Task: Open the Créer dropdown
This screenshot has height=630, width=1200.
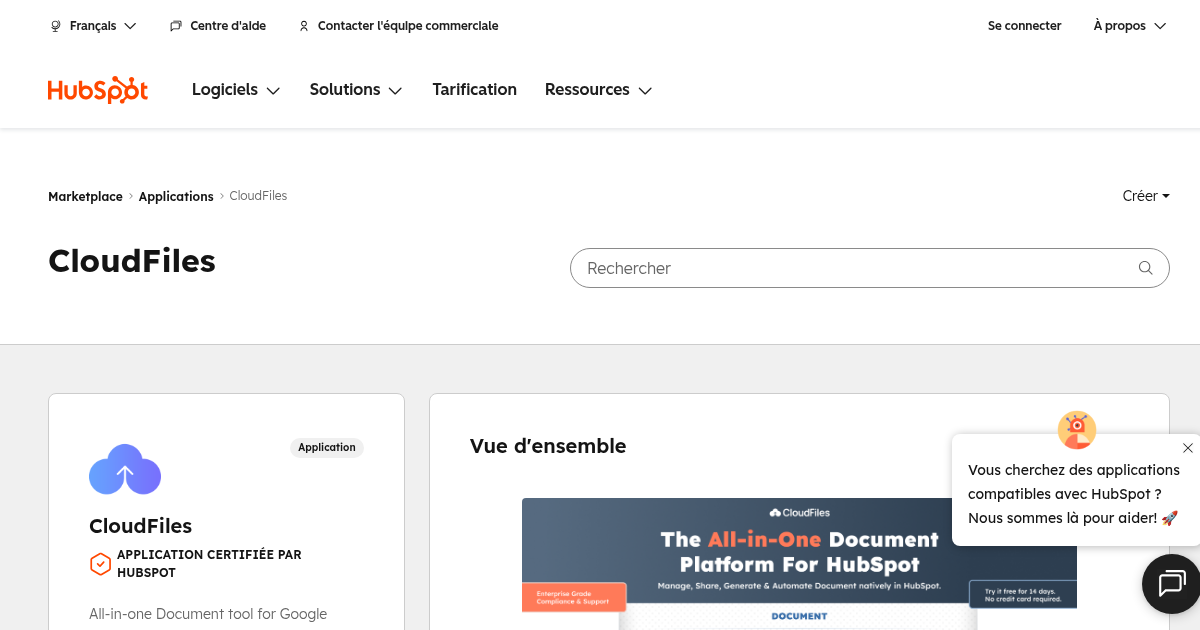Action: (1146, 196)
